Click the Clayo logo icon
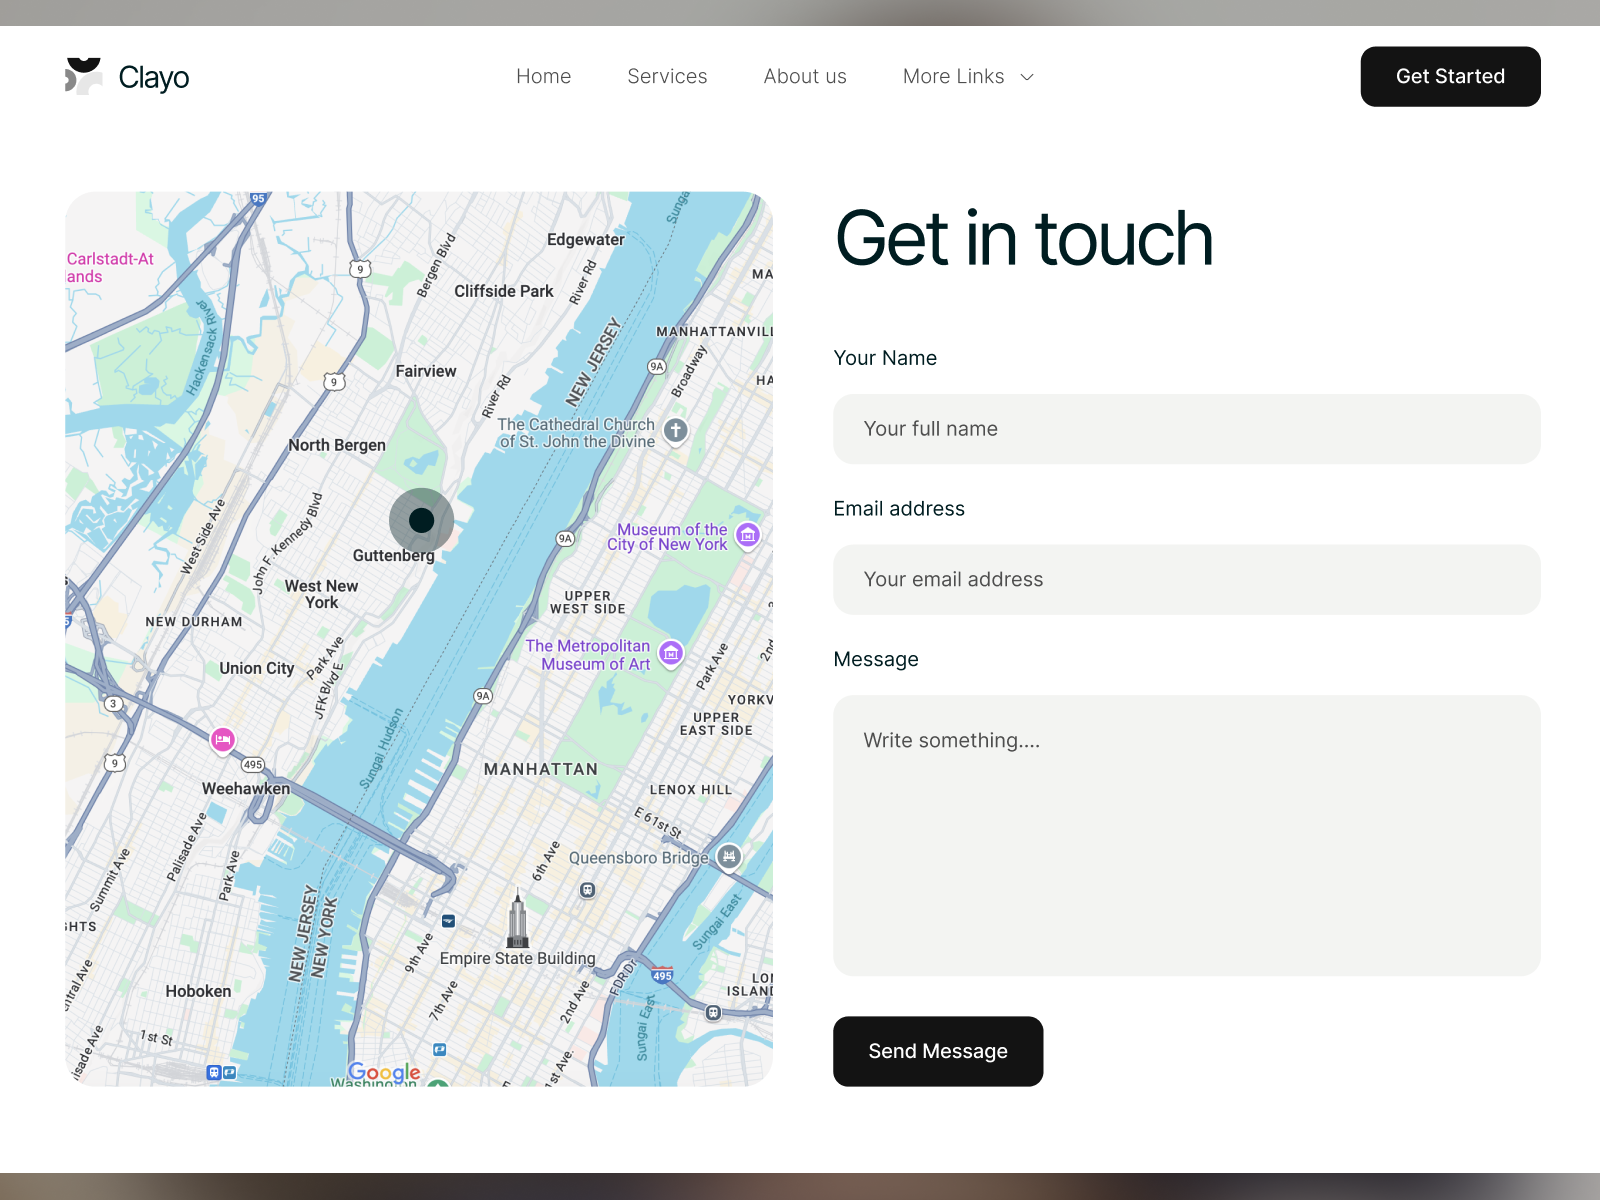The height and width of the screenshot is (1200, 1600). pos(84,76)
